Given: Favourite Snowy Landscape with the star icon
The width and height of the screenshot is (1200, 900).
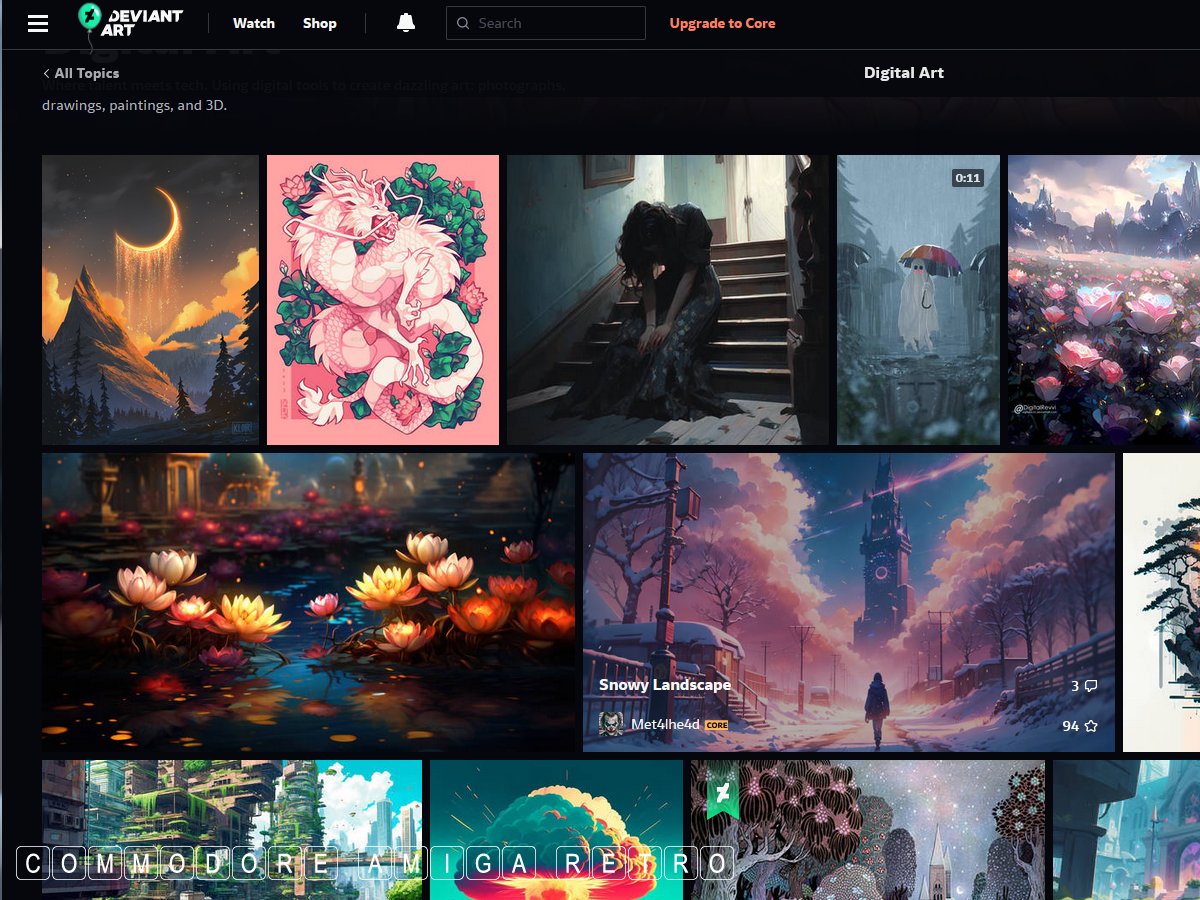Looking at the screenshot, I should click(x=1091, y=726).
